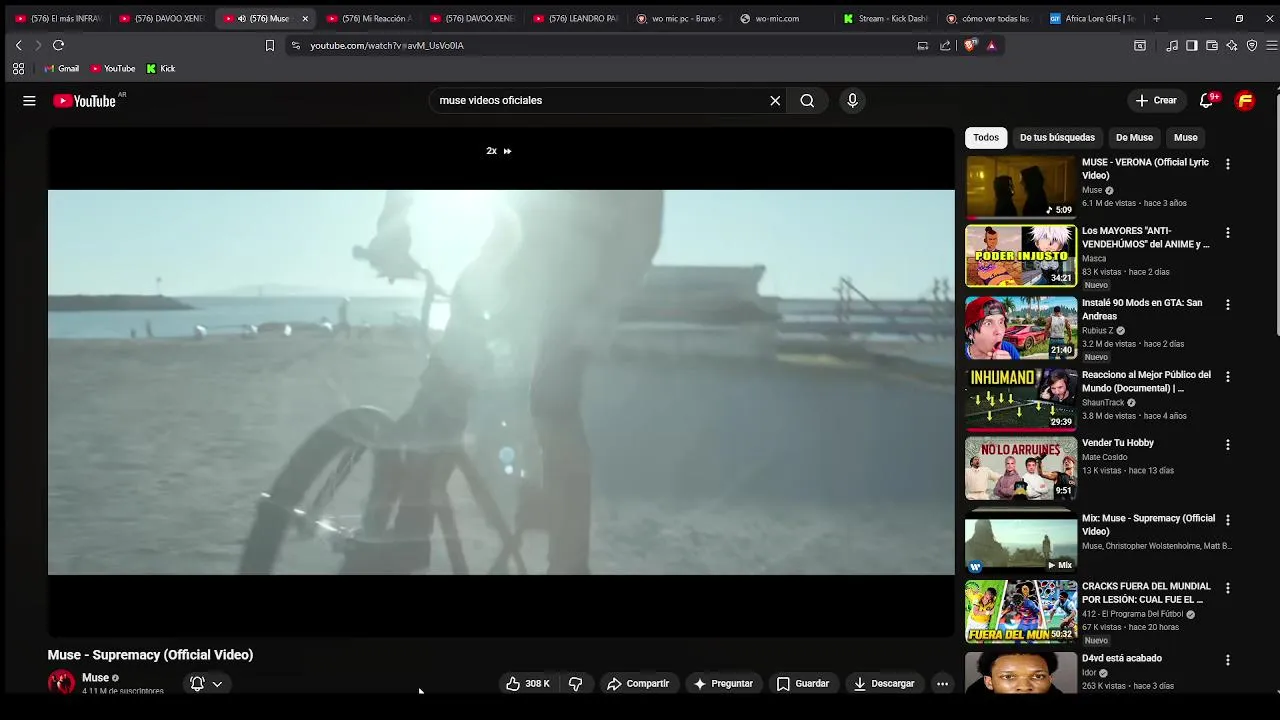Select the De Muse chip
Viewport: 1280px width, 720px height.
tap(1134, 138)
